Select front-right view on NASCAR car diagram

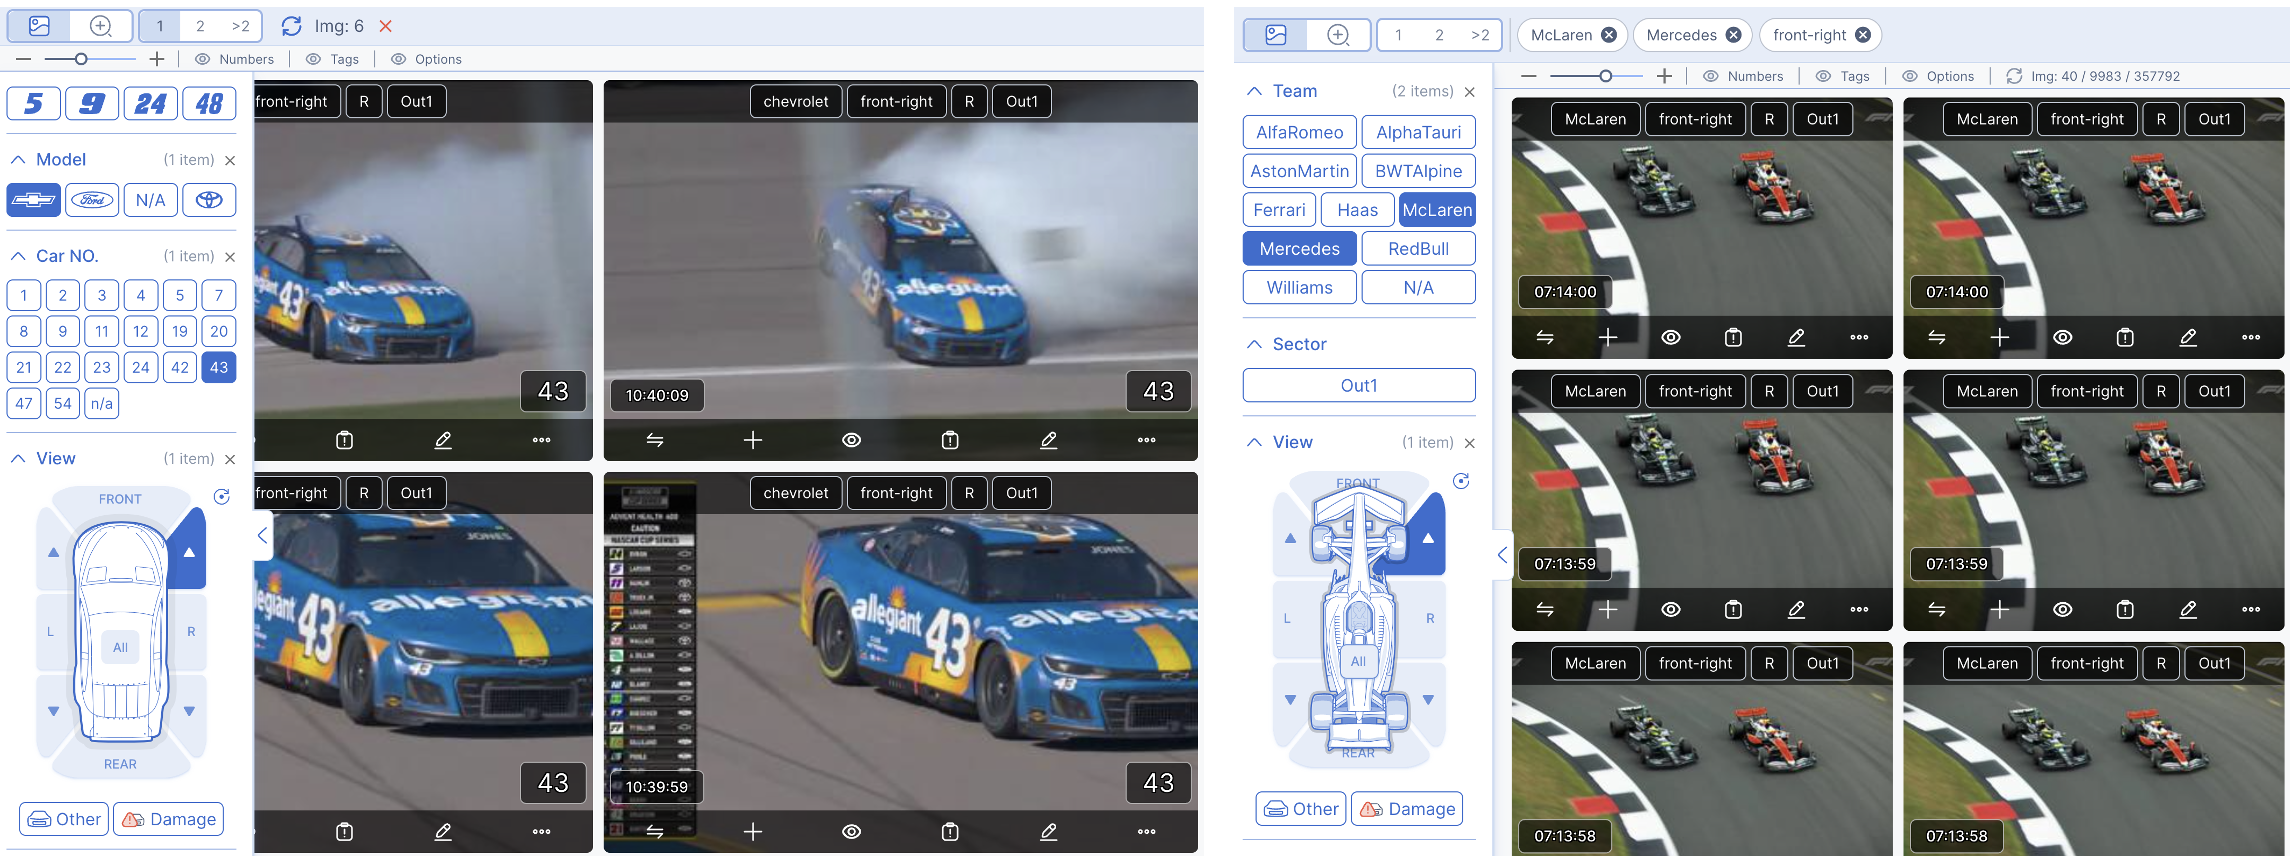[188, 550]
